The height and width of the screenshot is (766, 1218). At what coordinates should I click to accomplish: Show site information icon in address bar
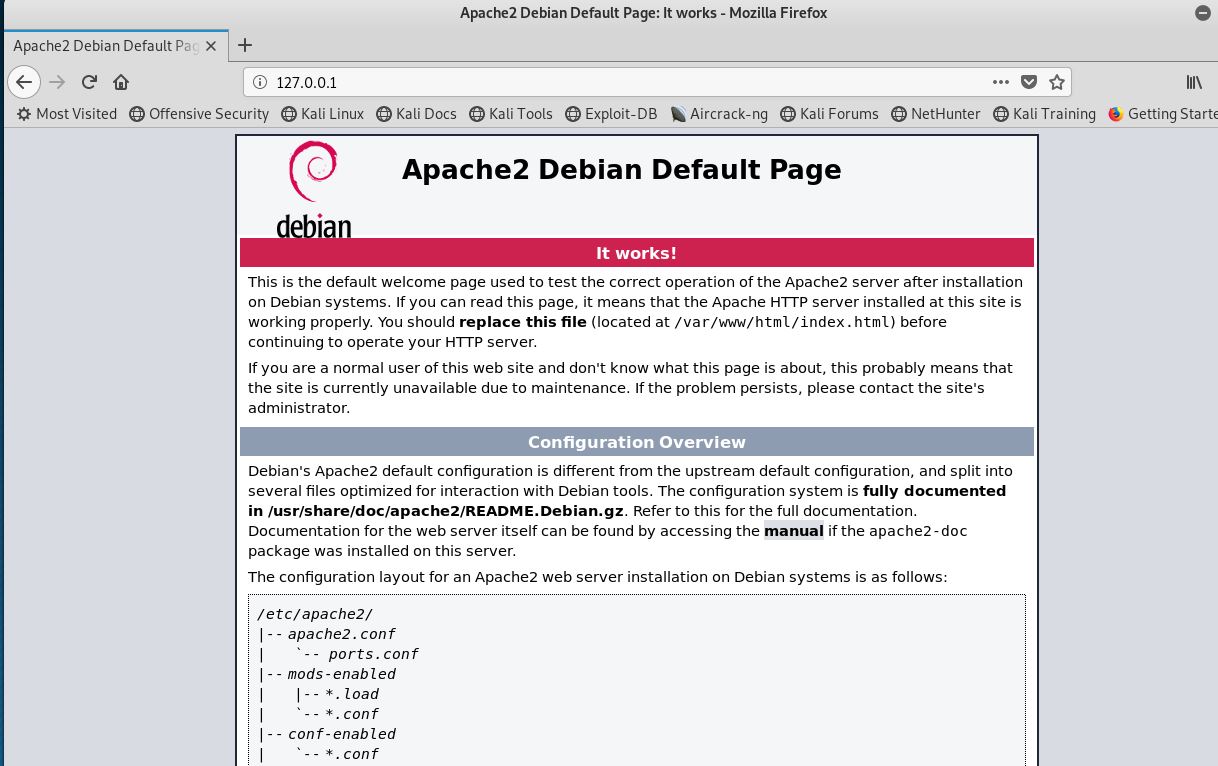pyautogui.click(x=259, y=82)
